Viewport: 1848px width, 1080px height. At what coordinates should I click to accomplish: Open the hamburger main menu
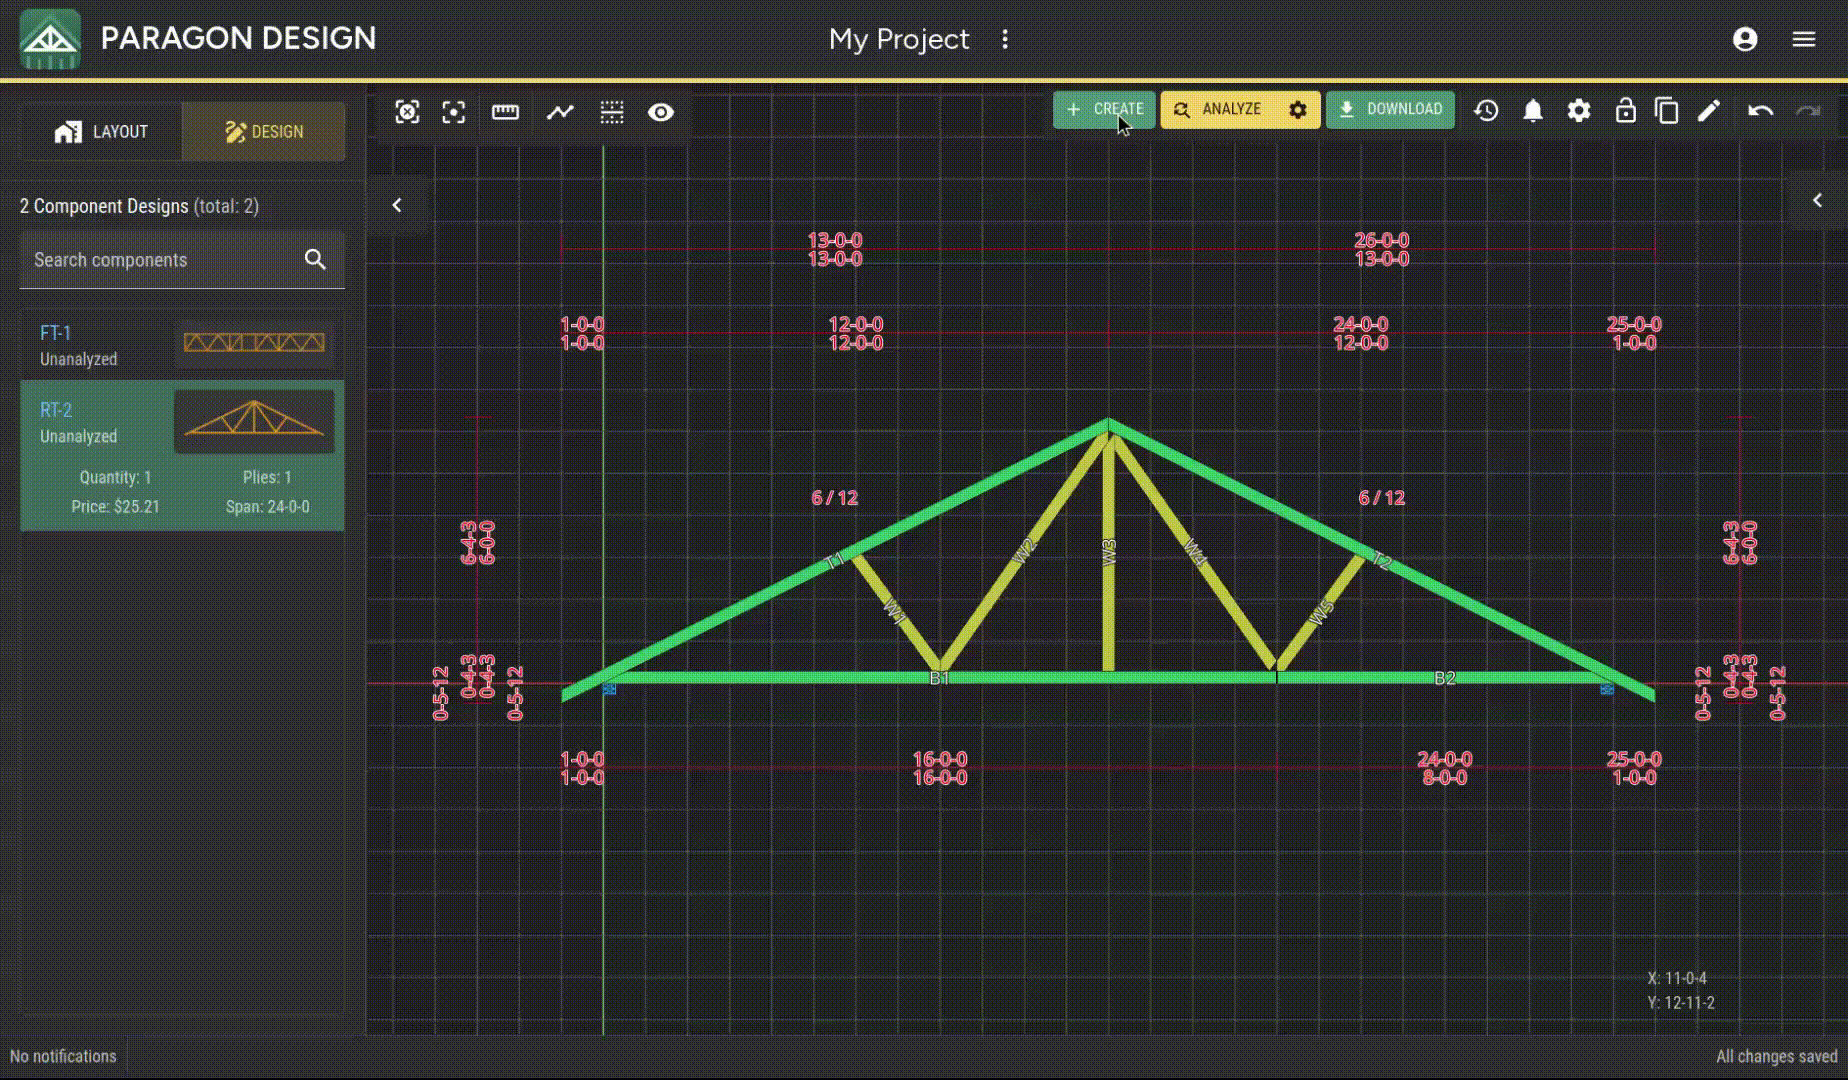coord(1803,39)
